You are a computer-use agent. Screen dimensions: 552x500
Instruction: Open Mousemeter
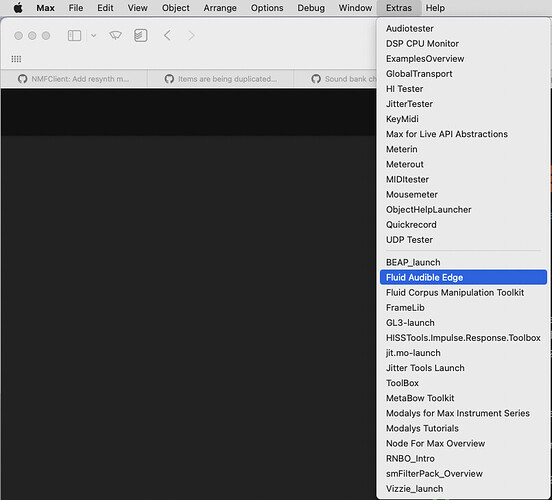click(x=463, y=195)
